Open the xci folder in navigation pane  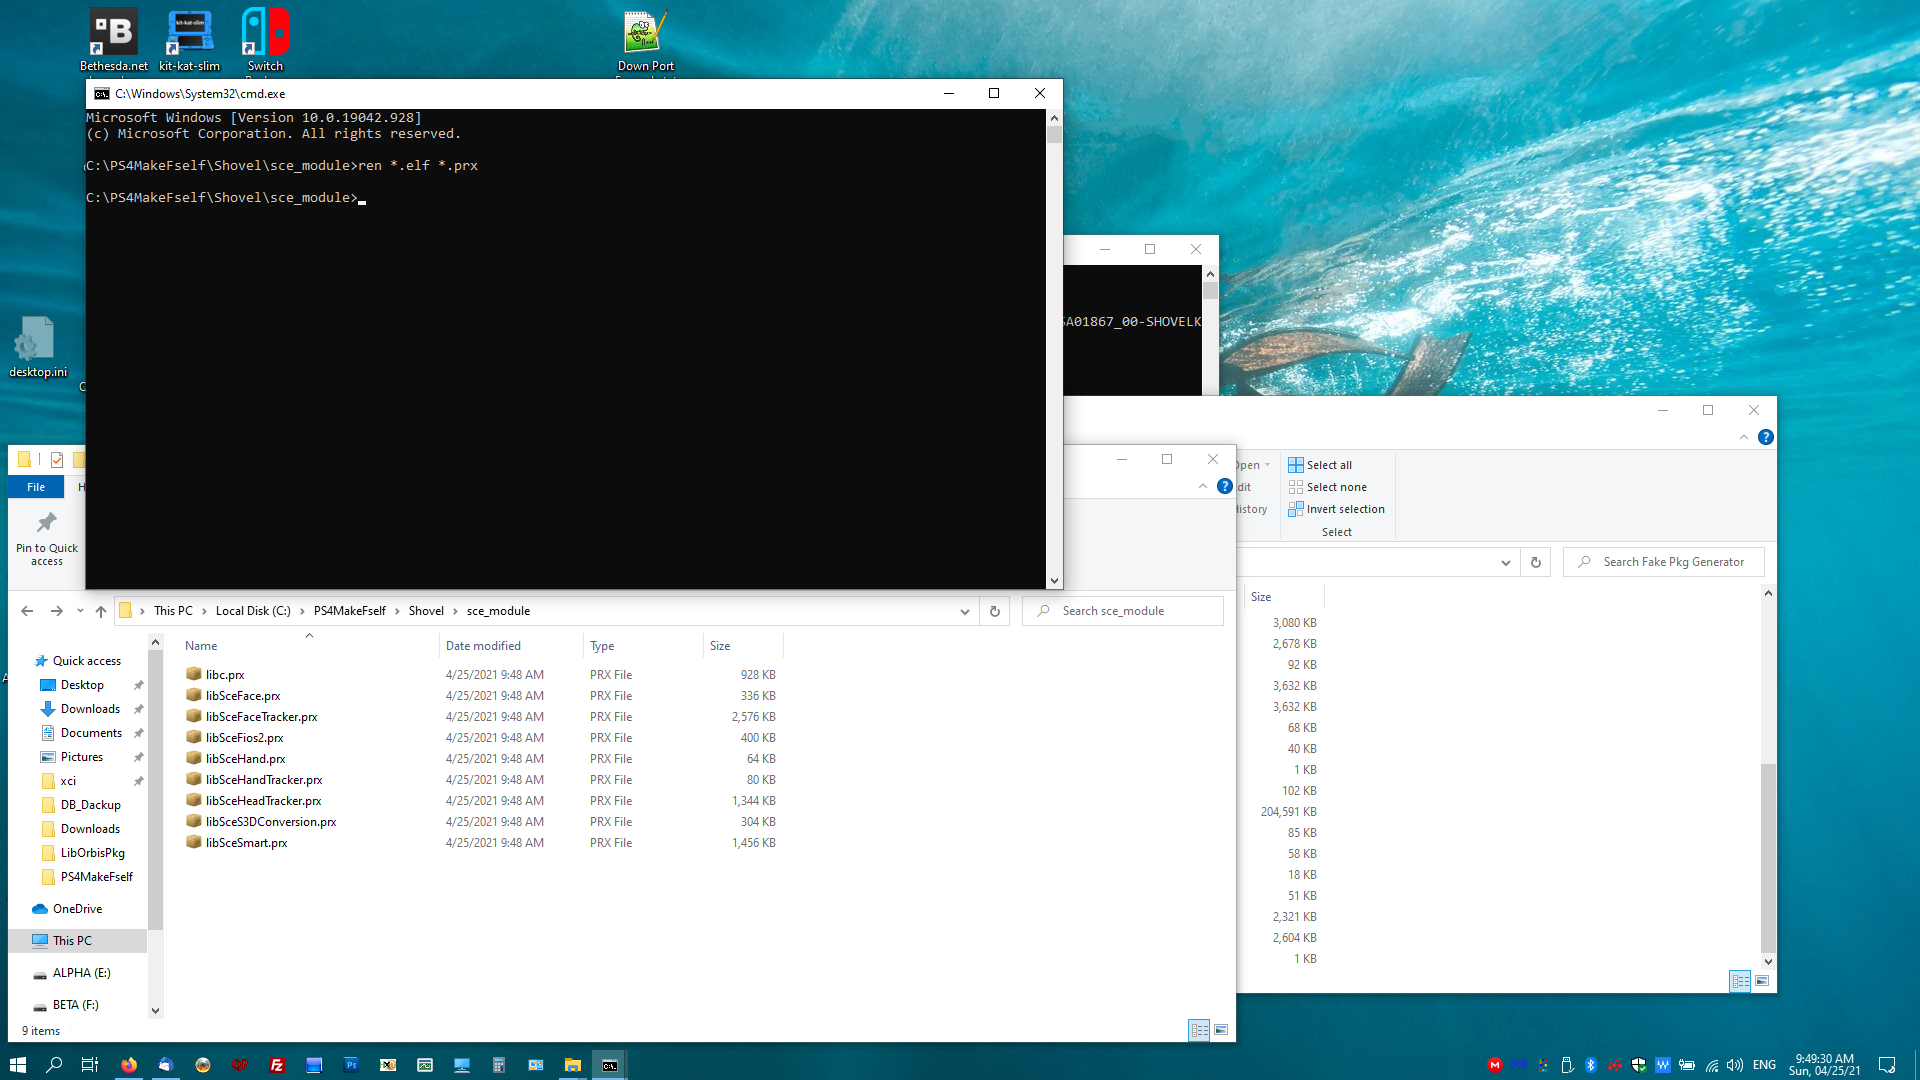pos(68,781)
